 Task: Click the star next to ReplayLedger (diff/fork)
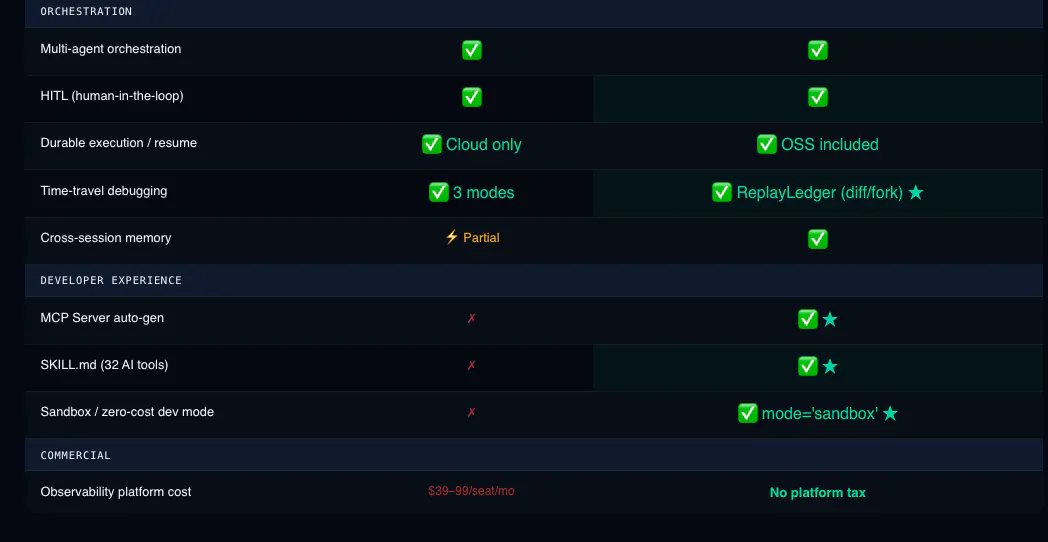click(916, 192)
